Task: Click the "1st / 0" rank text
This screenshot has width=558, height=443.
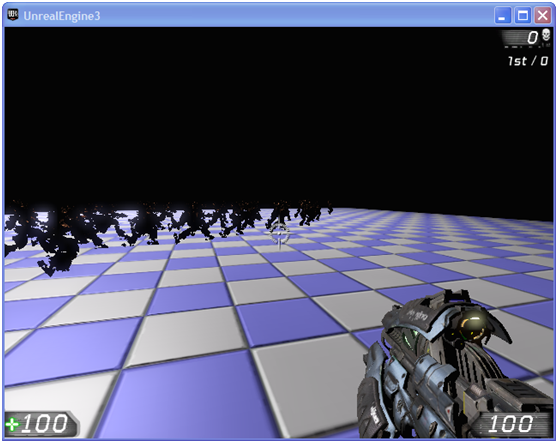Action: pos(528,61)
